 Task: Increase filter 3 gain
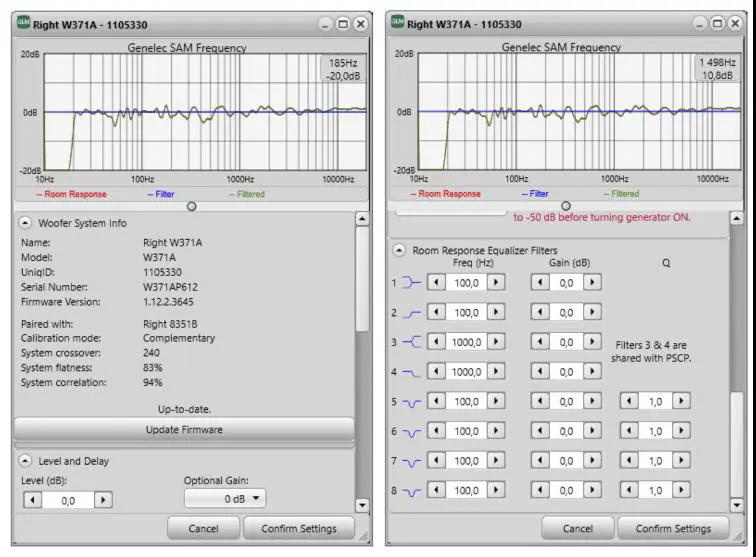pos(593,341)
